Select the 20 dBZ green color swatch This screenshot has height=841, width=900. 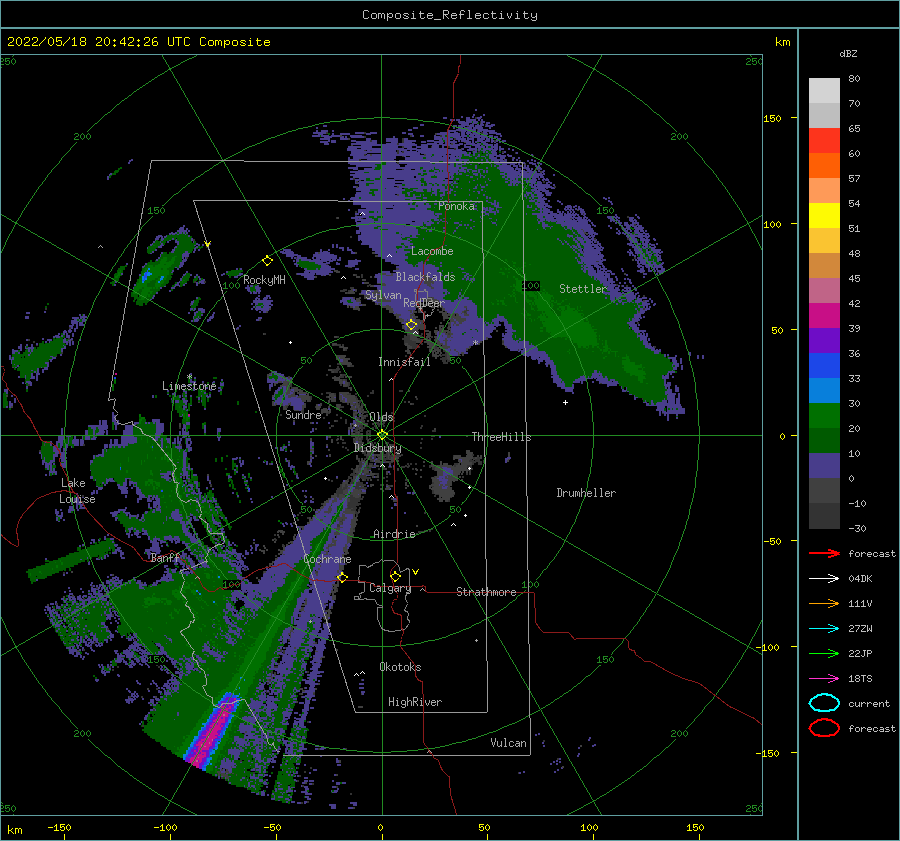[x=824, y=416]
